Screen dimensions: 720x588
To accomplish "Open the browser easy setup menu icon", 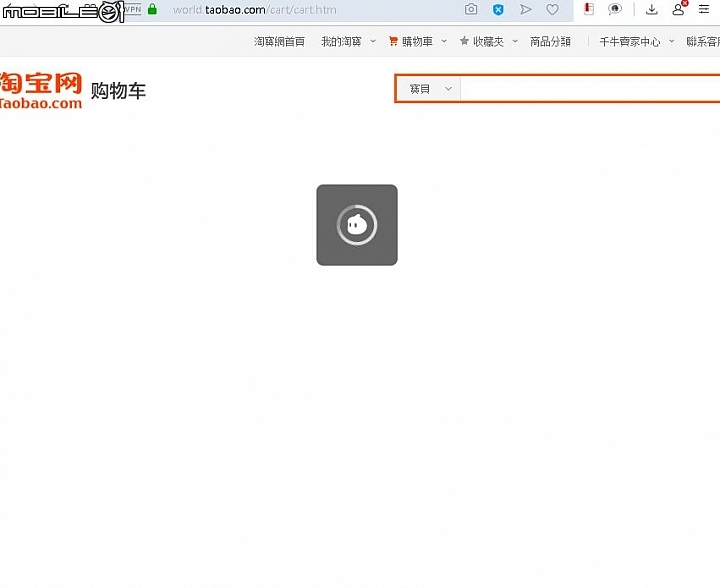I will [704, 9].
